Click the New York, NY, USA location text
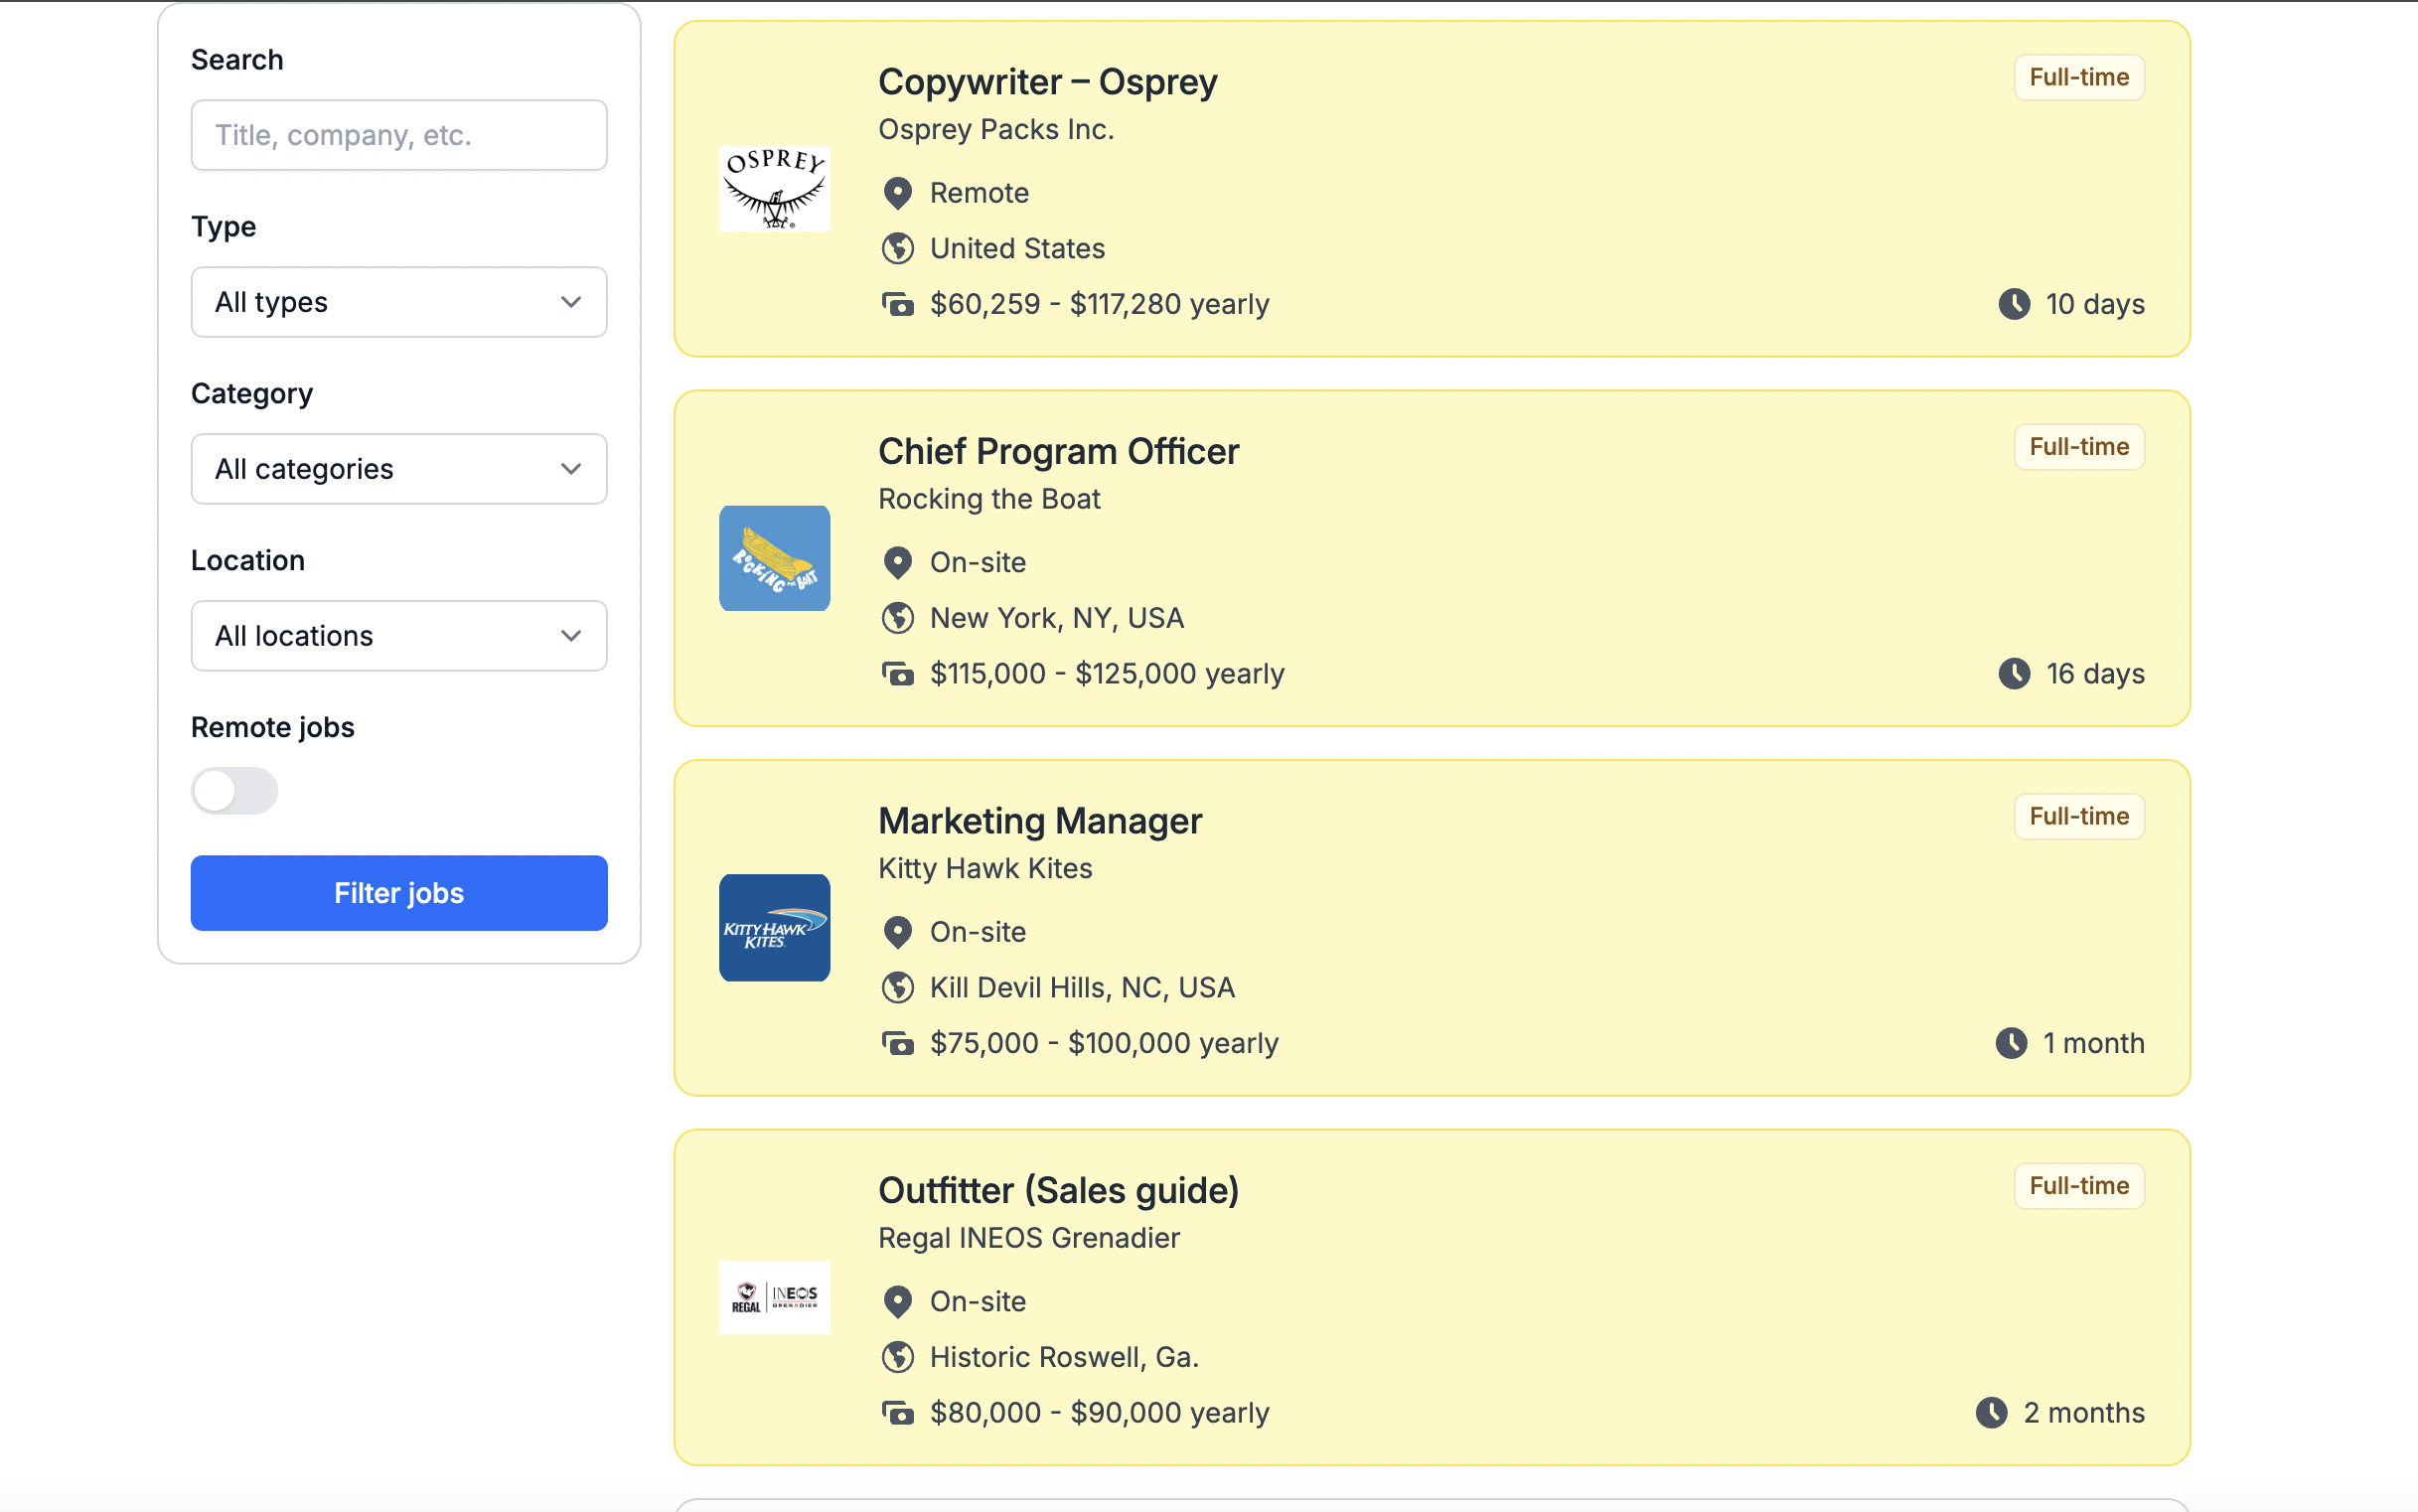This screenshot has height=1512, width=2418. (x=1056, y=618)
